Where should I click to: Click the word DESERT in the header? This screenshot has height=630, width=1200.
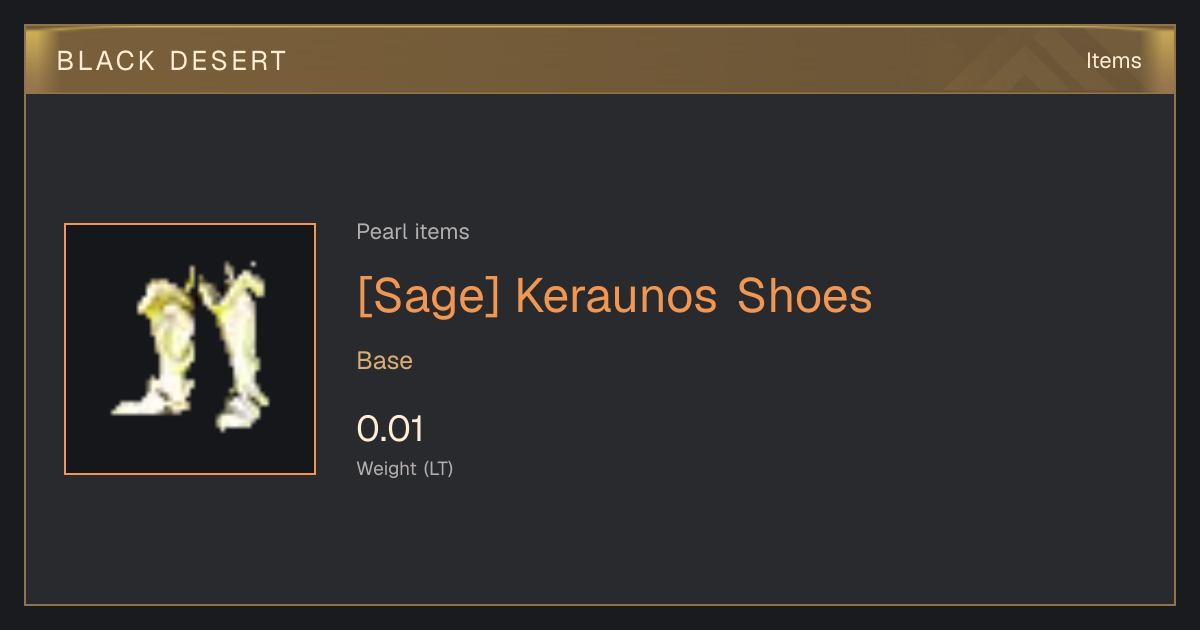[x=229, y=61]
